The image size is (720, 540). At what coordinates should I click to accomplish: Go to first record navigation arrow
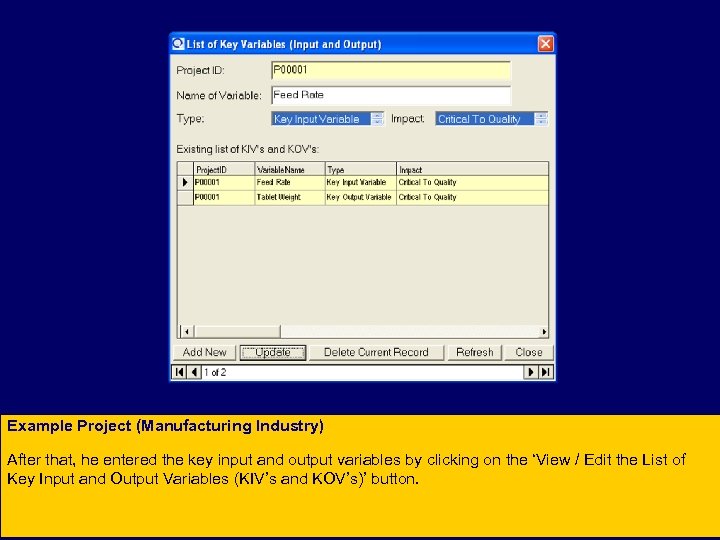coord(179,372)
